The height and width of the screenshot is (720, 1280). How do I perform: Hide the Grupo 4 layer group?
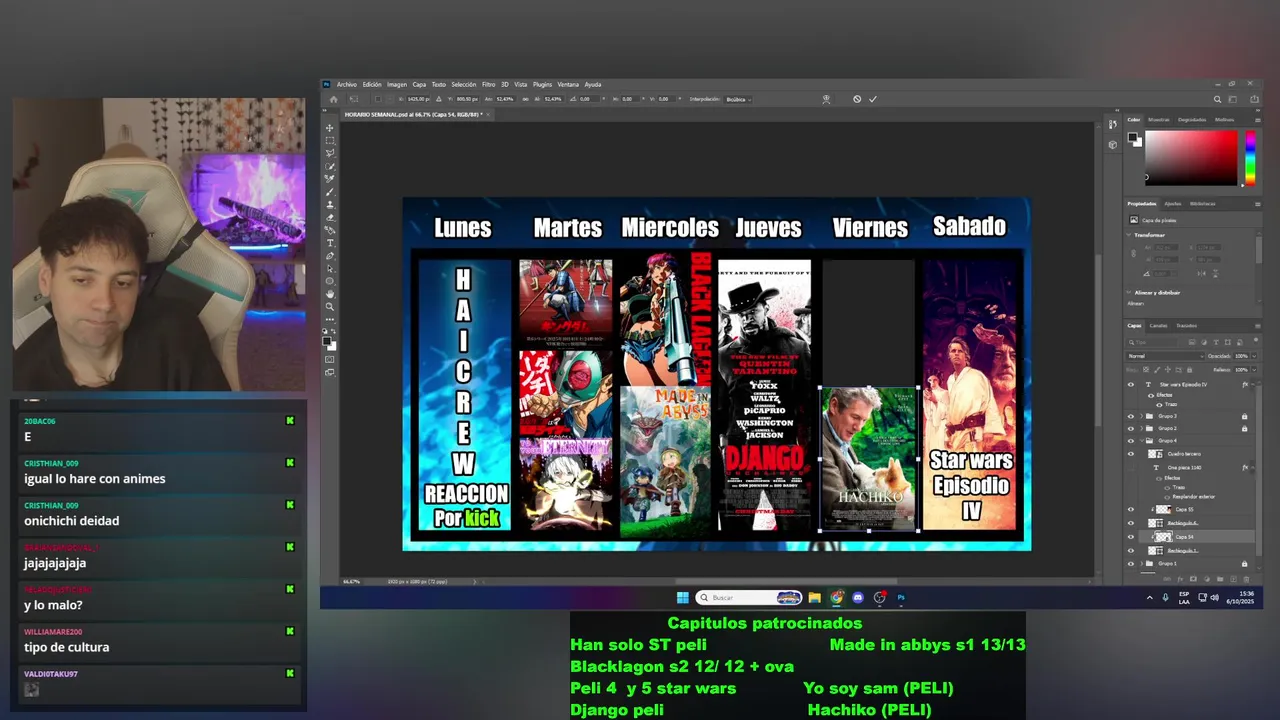(1131, 440)
